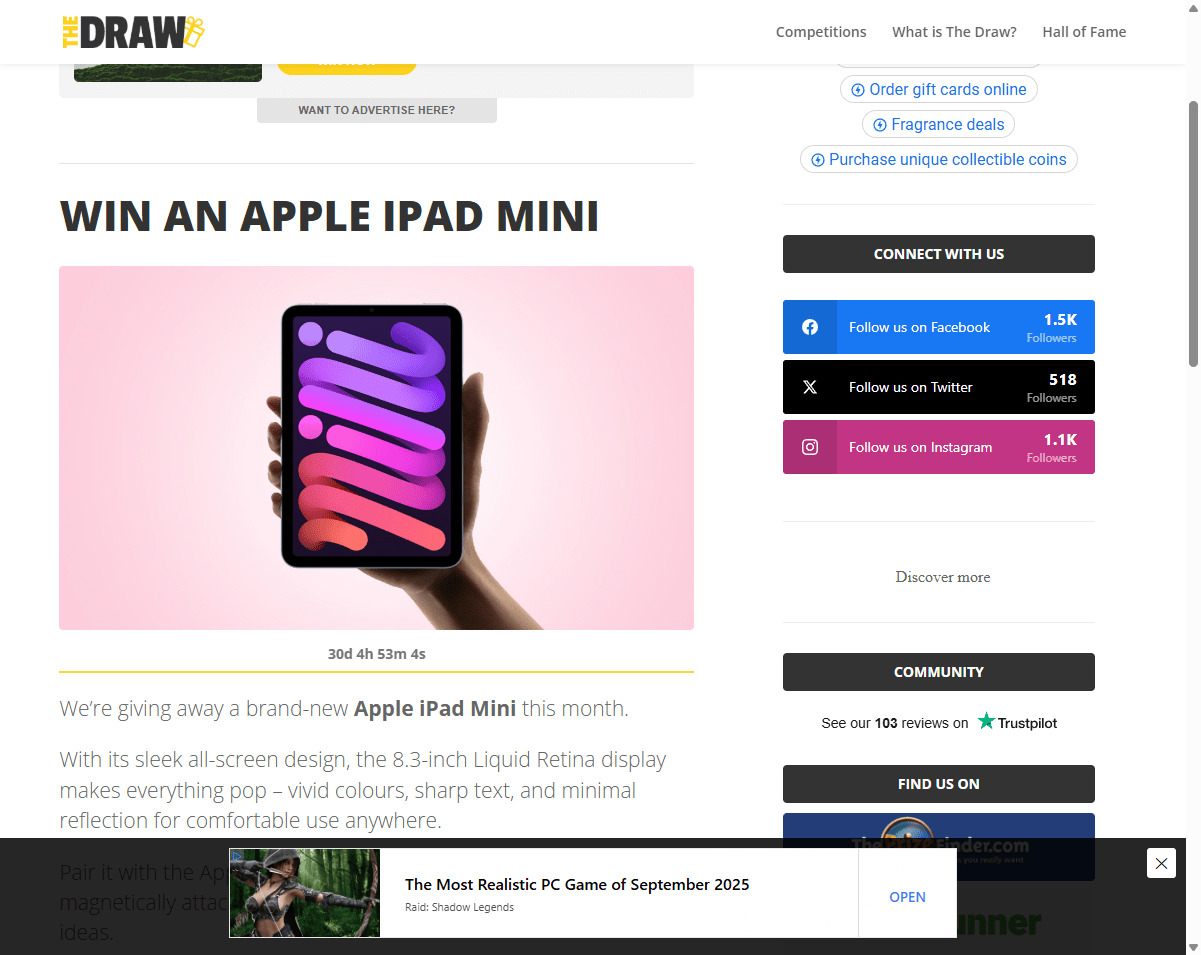Viewport: 1201px width, 955px height.
Task: Click the X Twitter icon
Action: tap(810, 387)
